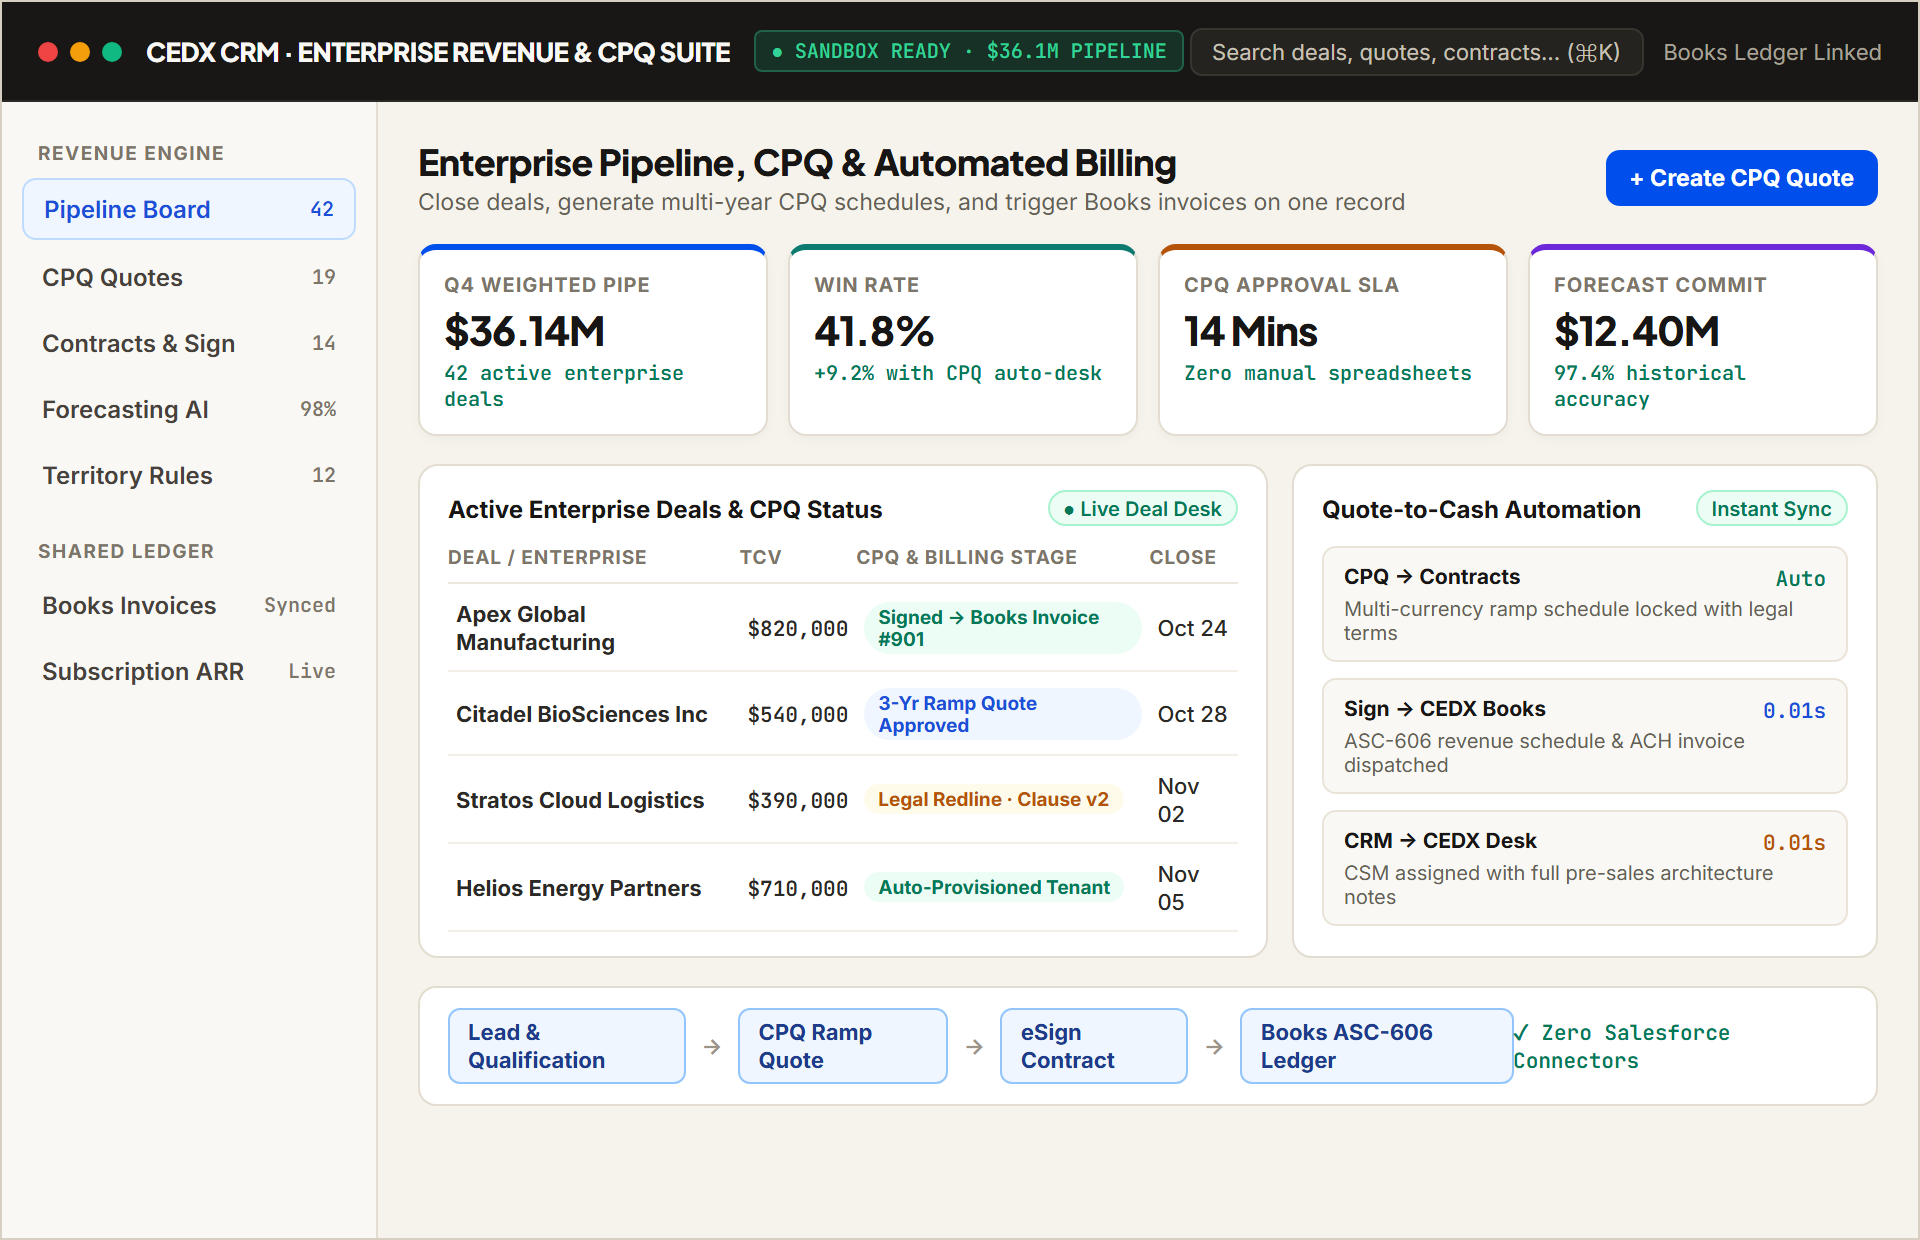Click the $820,000 TCV value
Viewport: 1920px width, 1240px height.
point(797,628)
